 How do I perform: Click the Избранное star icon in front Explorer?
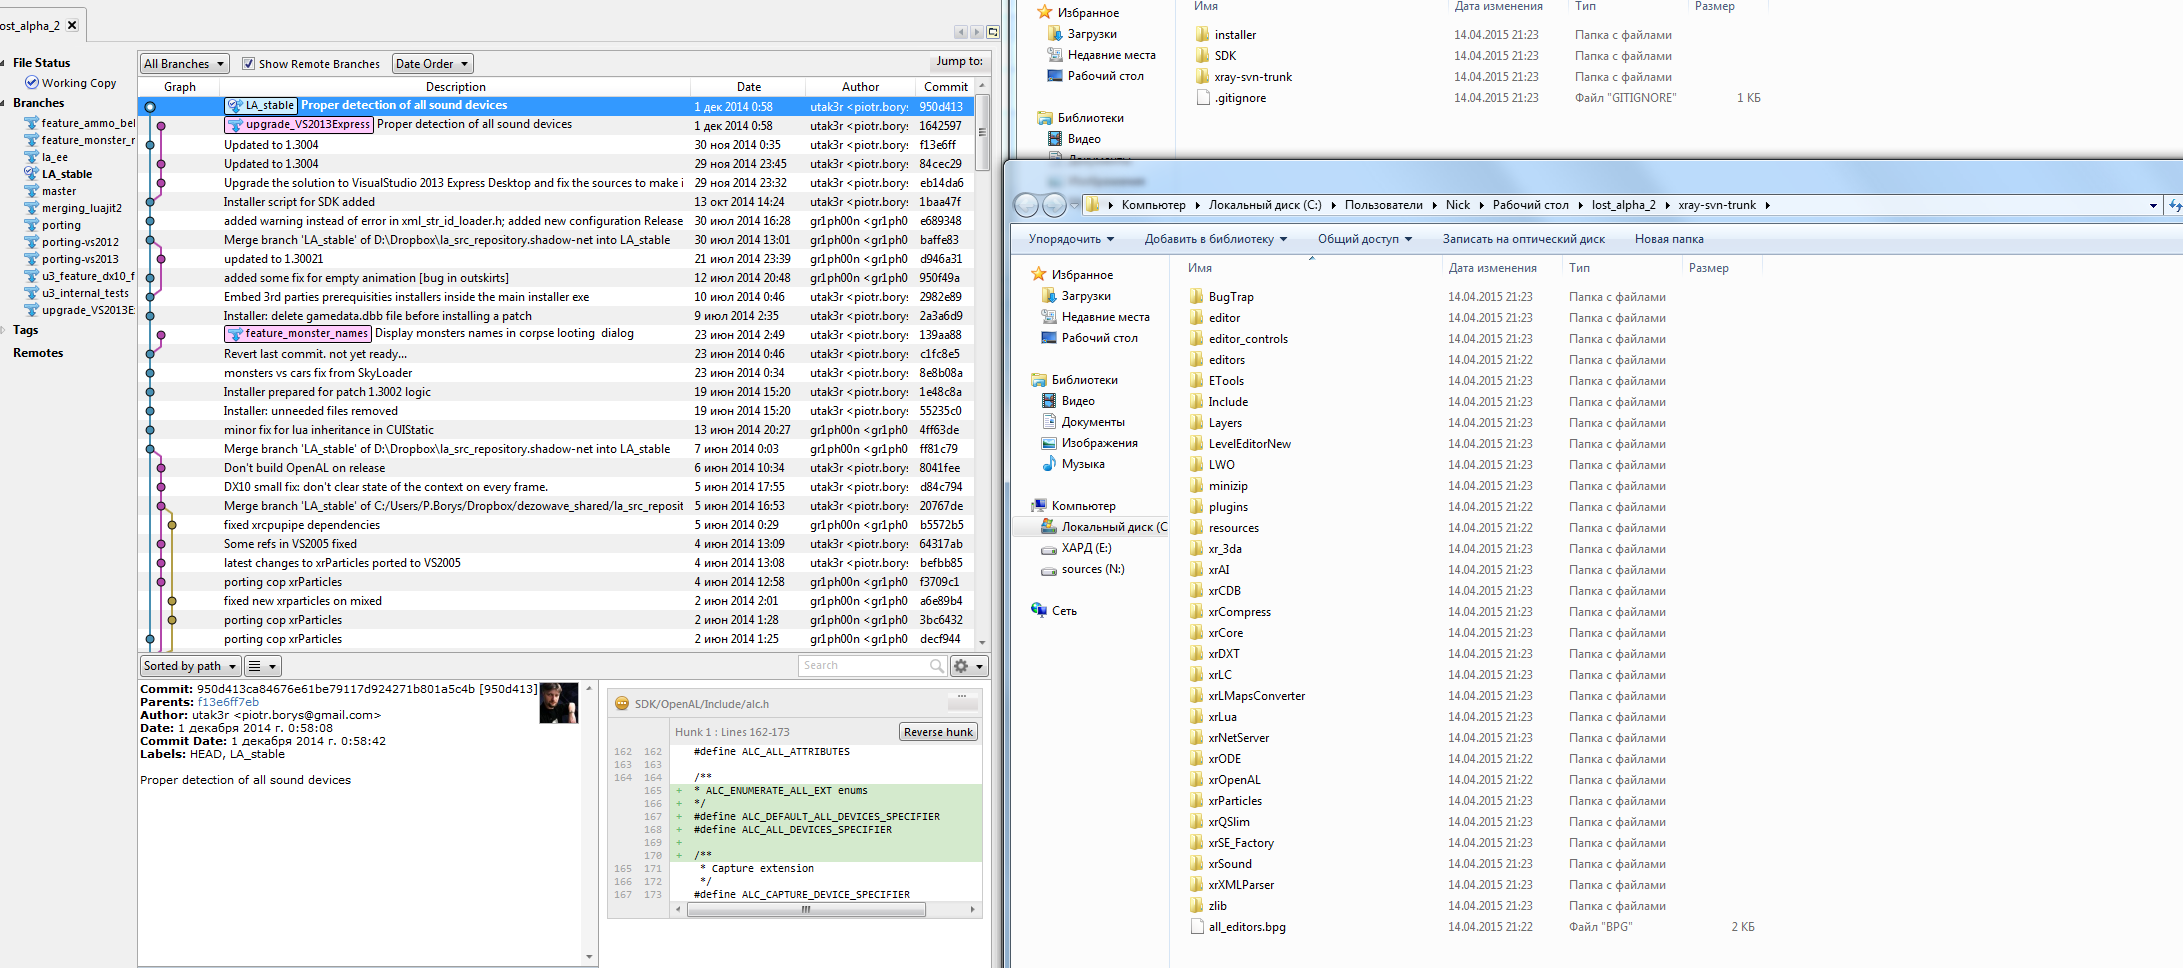pyautogui.click(x=1039, y=275)
